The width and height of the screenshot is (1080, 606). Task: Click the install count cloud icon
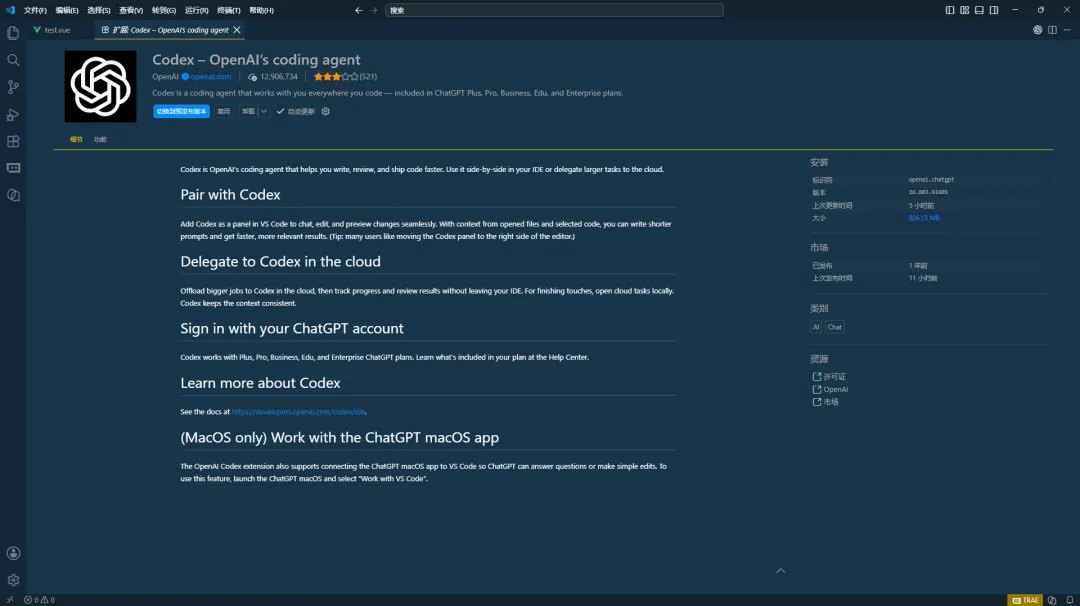[x=252, y=76]
